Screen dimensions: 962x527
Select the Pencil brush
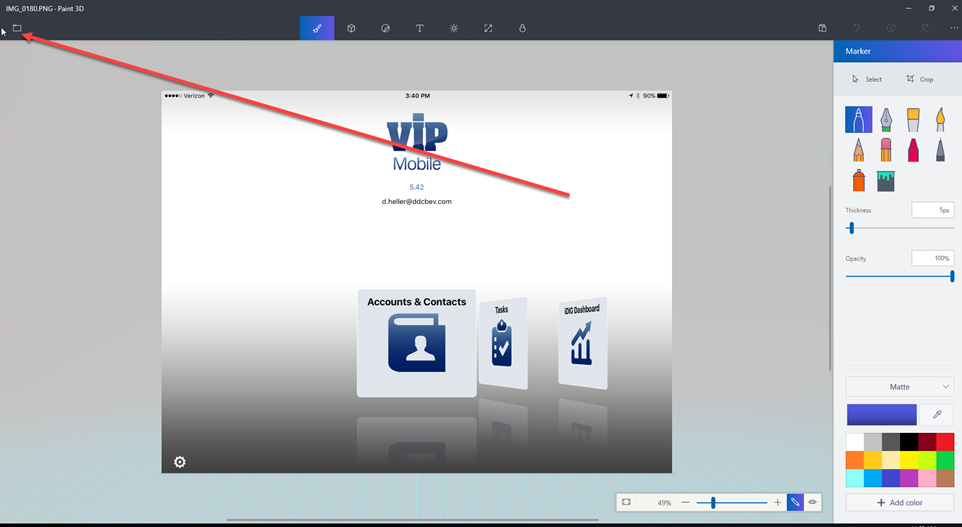tap(858, 150)
